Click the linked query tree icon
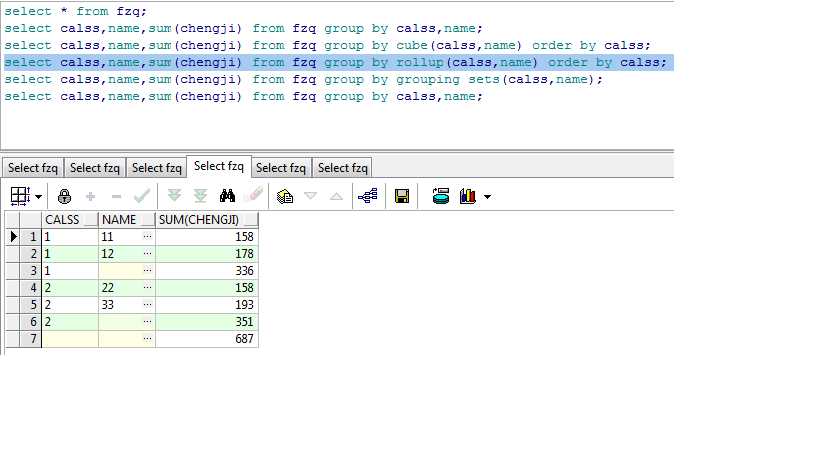Screen dimensions: 819x460 pyautogui.click(x=368, y=196)
